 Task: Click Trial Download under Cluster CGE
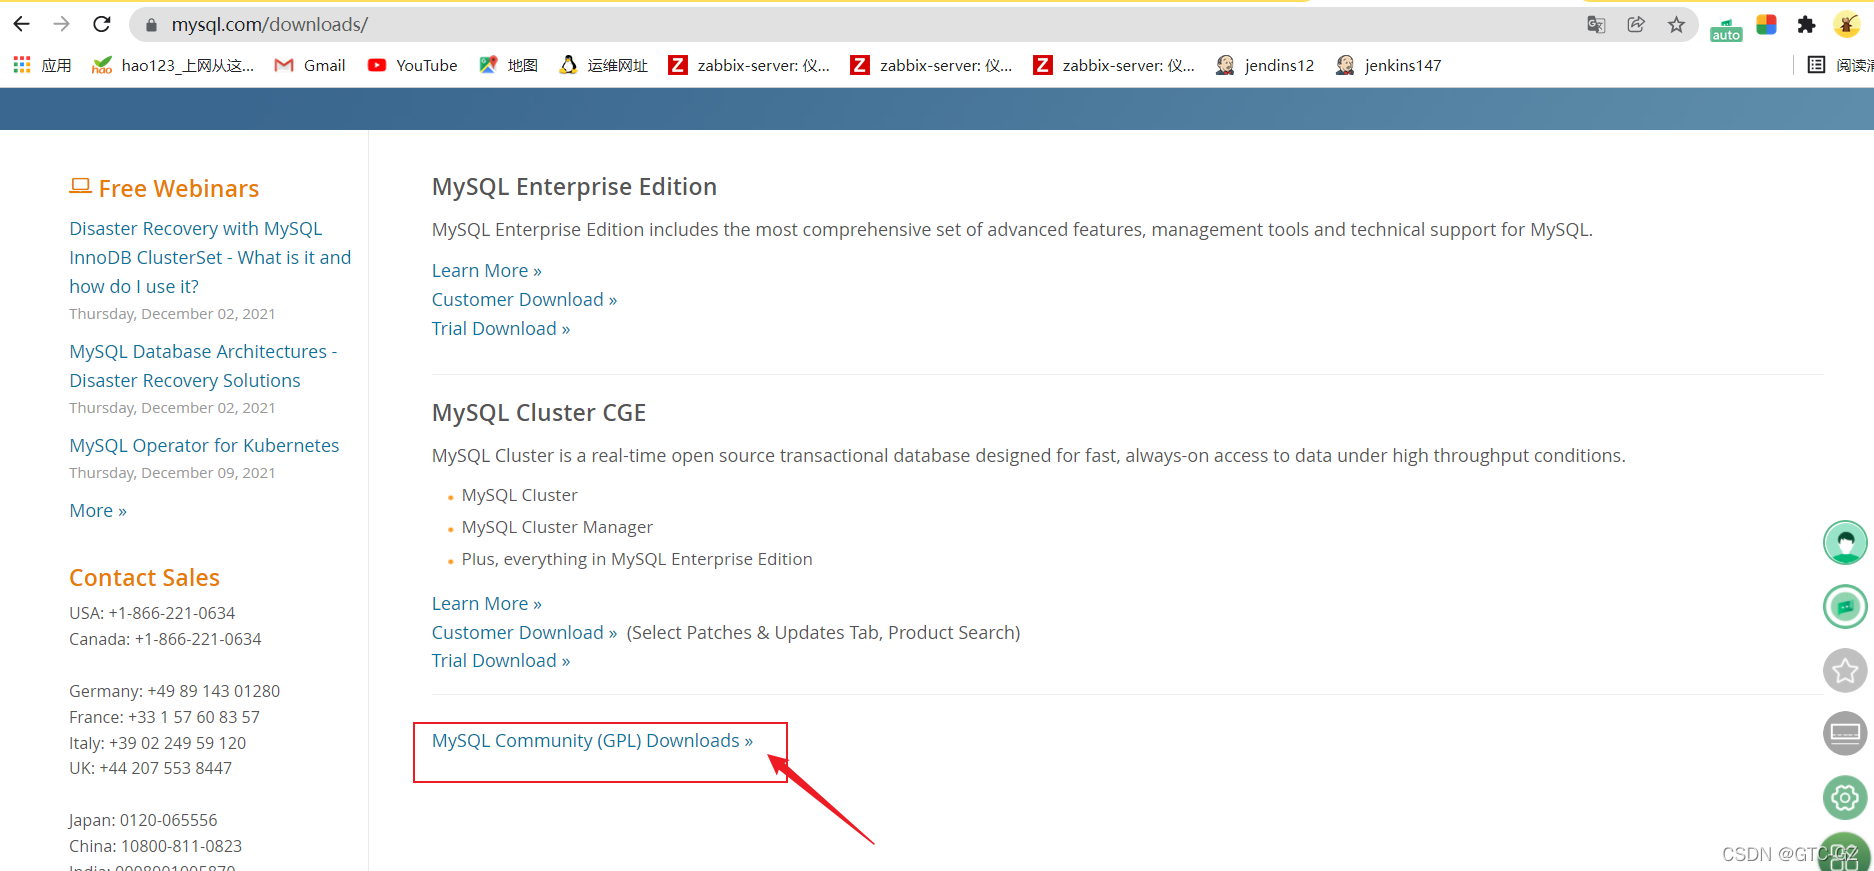[x=501, y=660]
